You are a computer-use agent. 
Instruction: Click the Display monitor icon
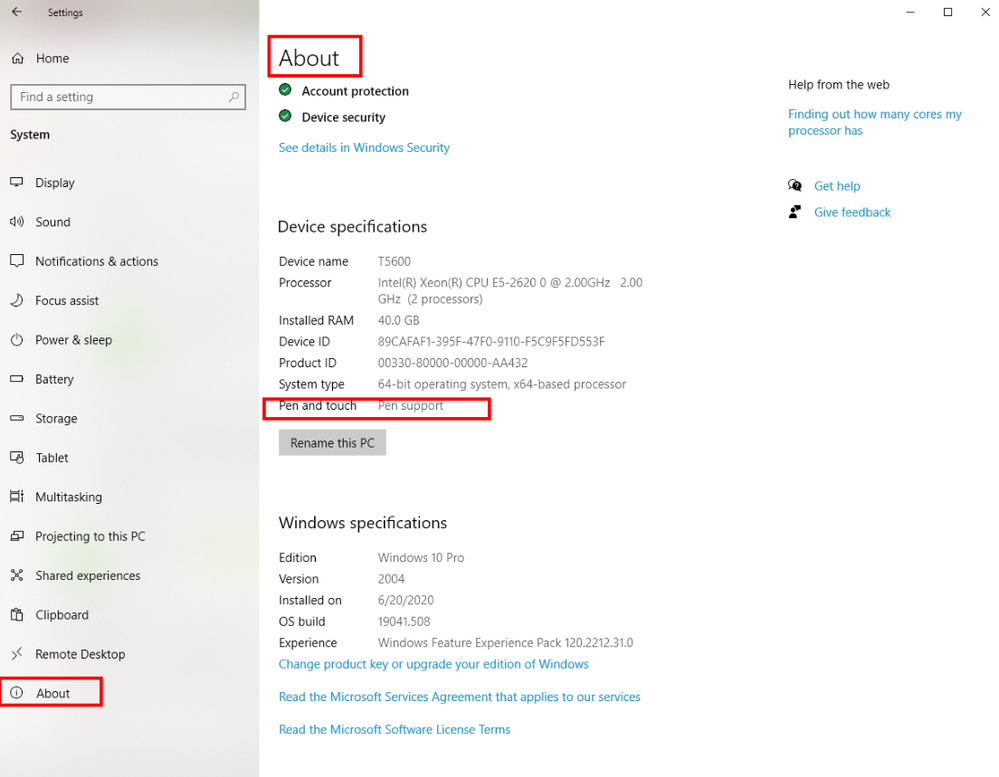[17, 182]
